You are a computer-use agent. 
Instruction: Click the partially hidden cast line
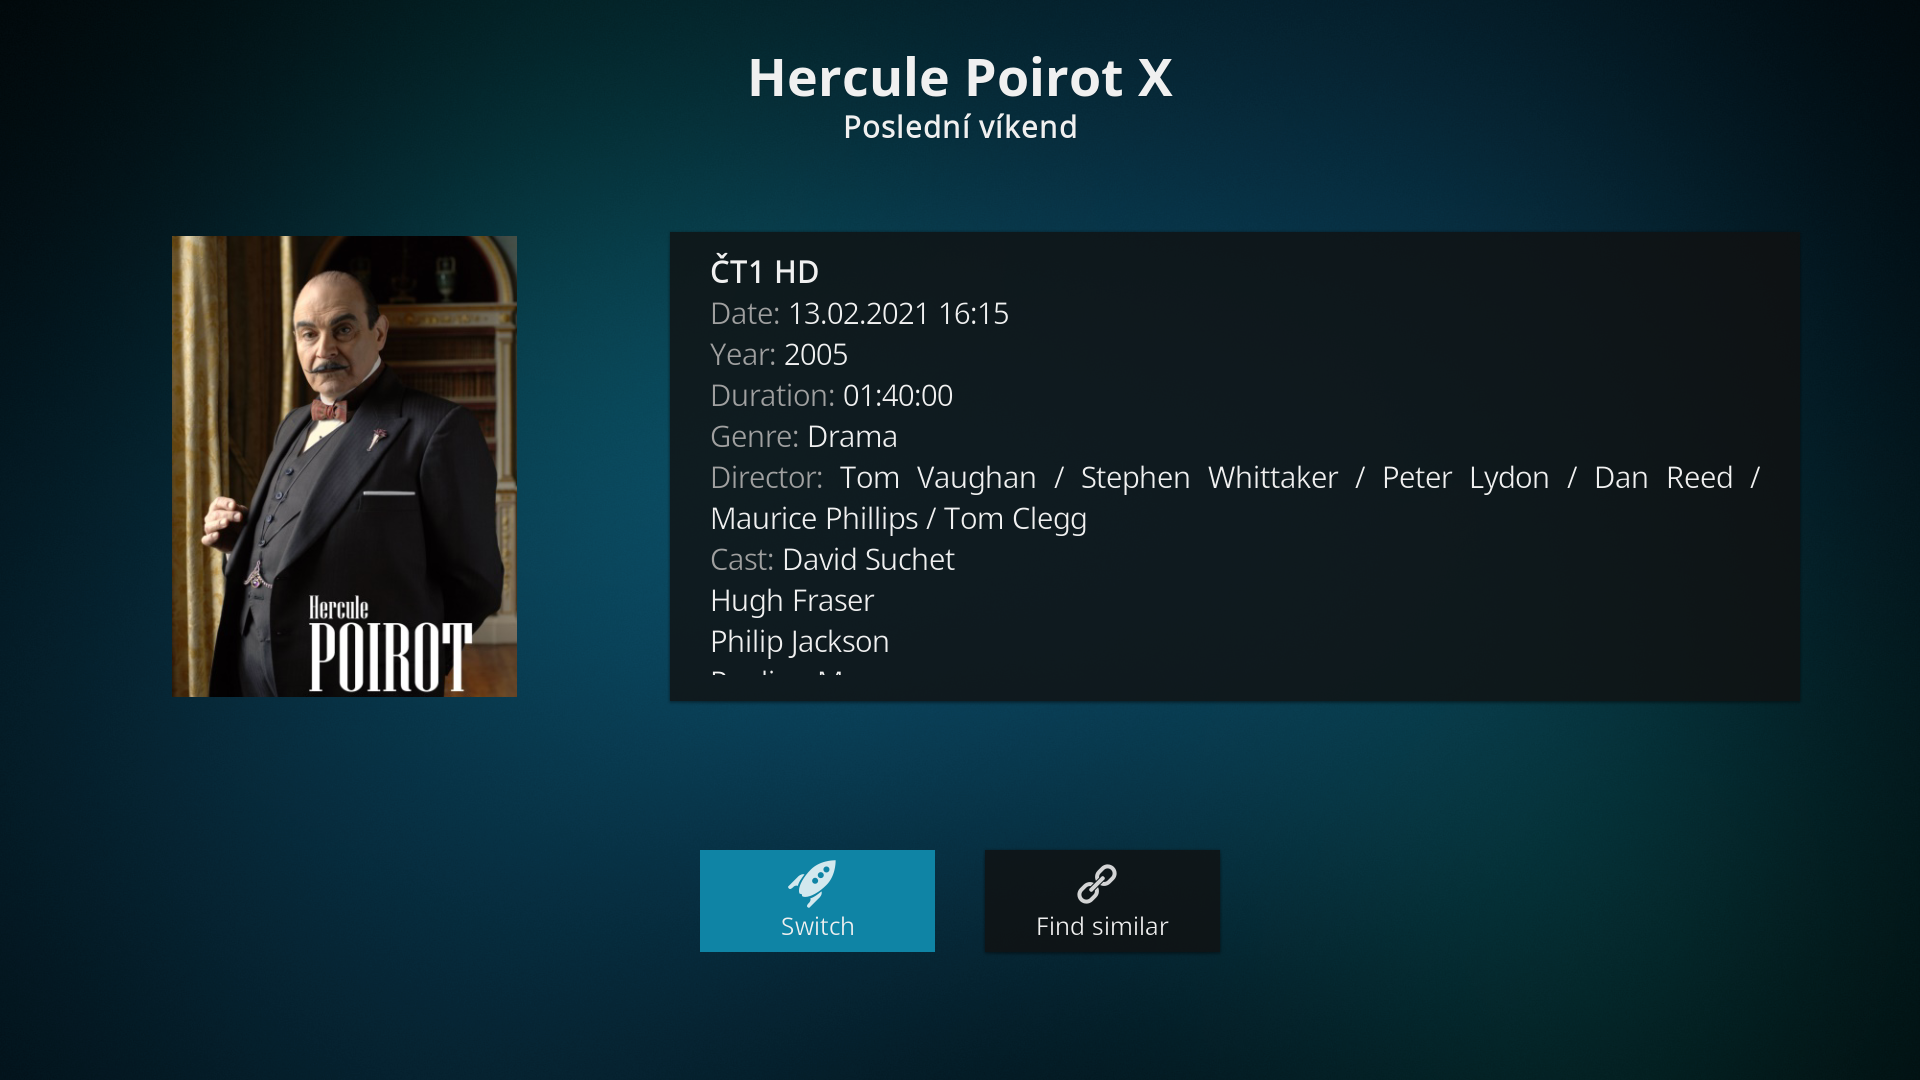[778, 674]
